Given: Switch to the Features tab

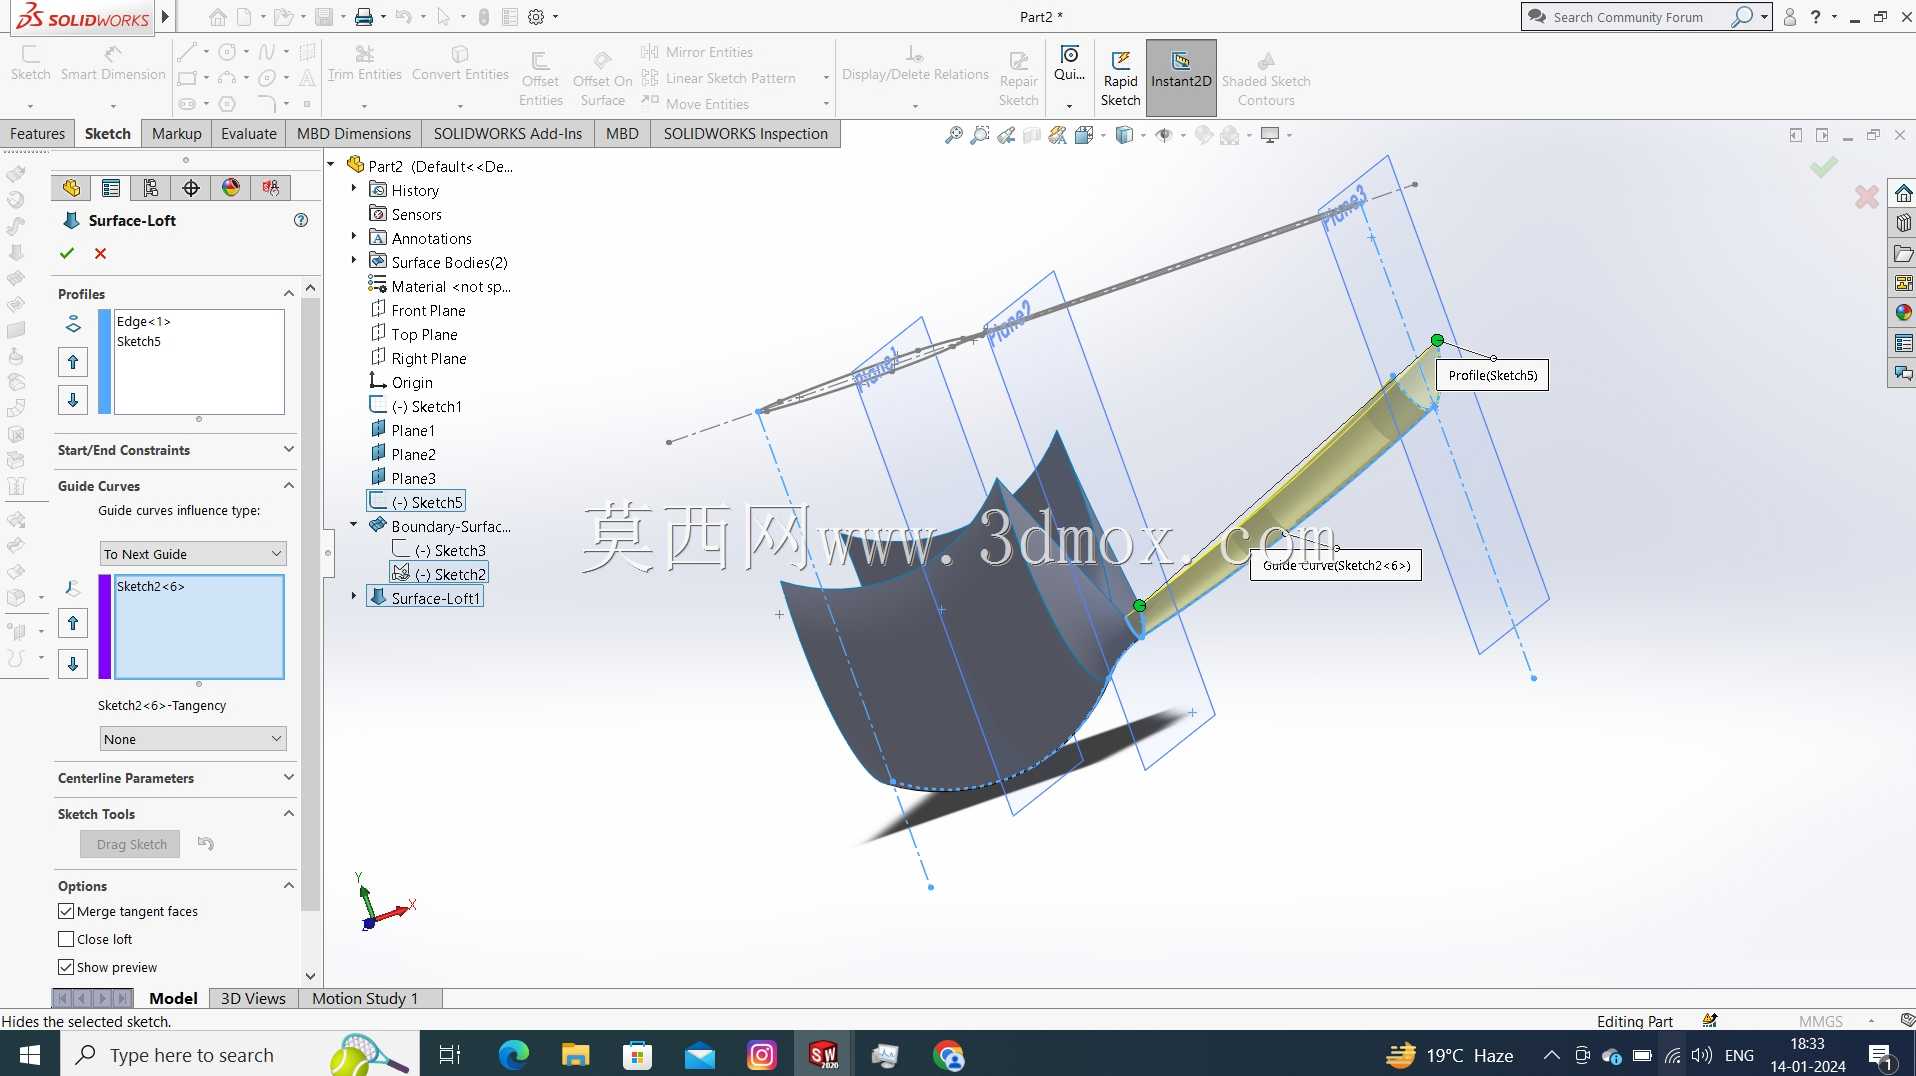Looking at the screenshot, I should tap(37, 134).
